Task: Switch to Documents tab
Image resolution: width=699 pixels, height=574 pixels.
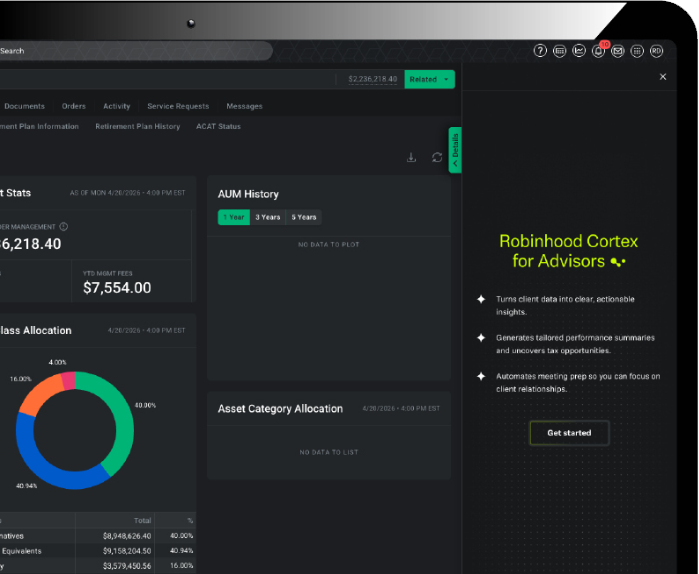Action: coord(25,106)
